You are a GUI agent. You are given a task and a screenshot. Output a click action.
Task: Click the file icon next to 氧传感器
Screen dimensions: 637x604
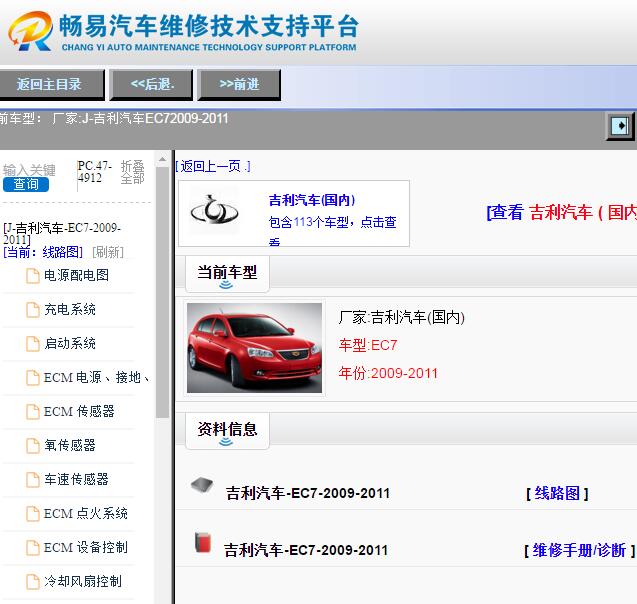[33, 446]
